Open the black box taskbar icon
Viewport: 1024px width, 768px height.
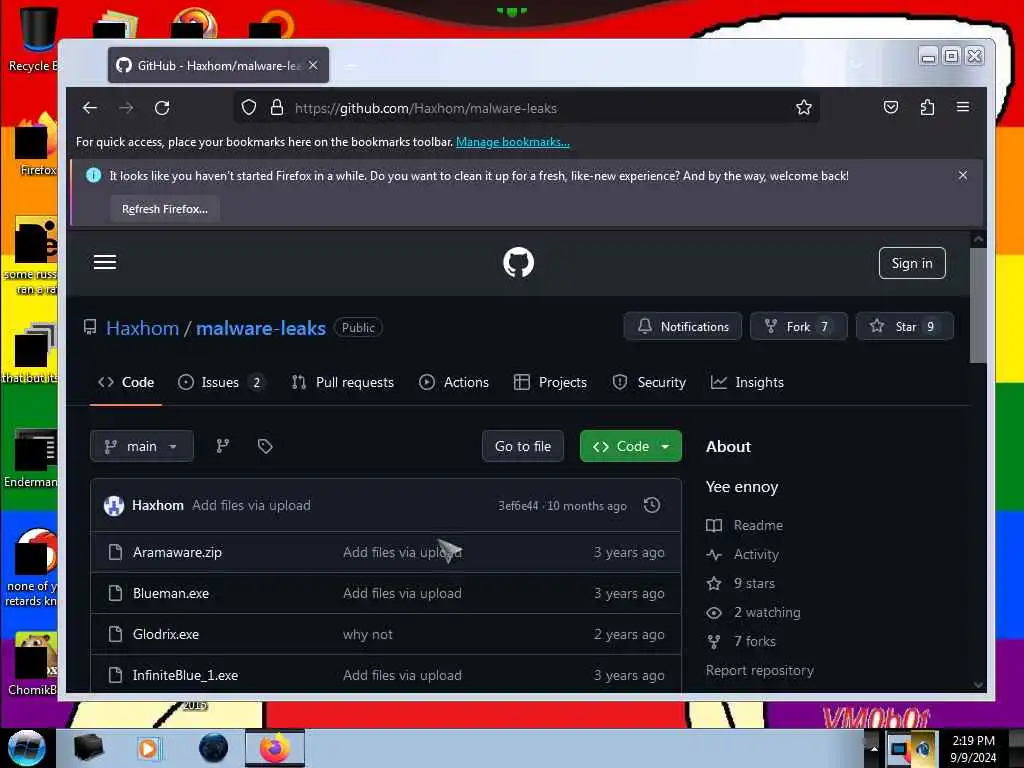pyautogui.click(x=88, y=748)
